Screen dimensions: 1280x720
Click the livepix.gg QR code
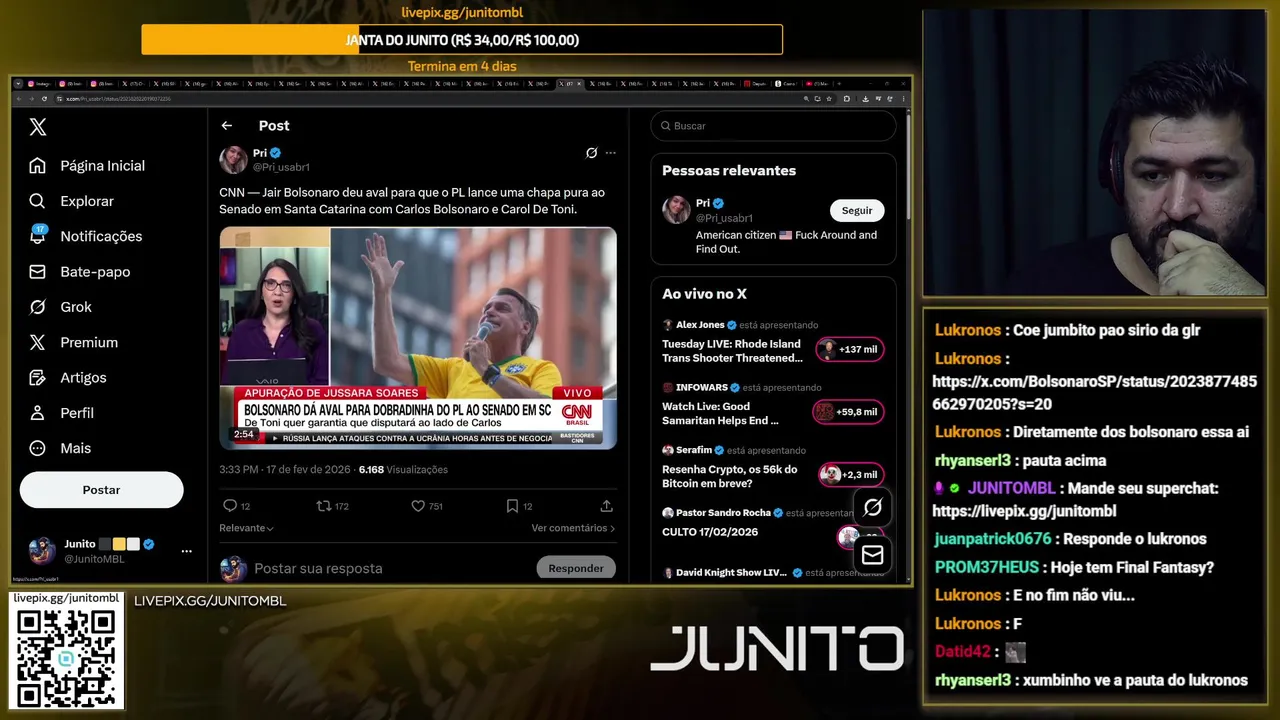tap(66, 657)
